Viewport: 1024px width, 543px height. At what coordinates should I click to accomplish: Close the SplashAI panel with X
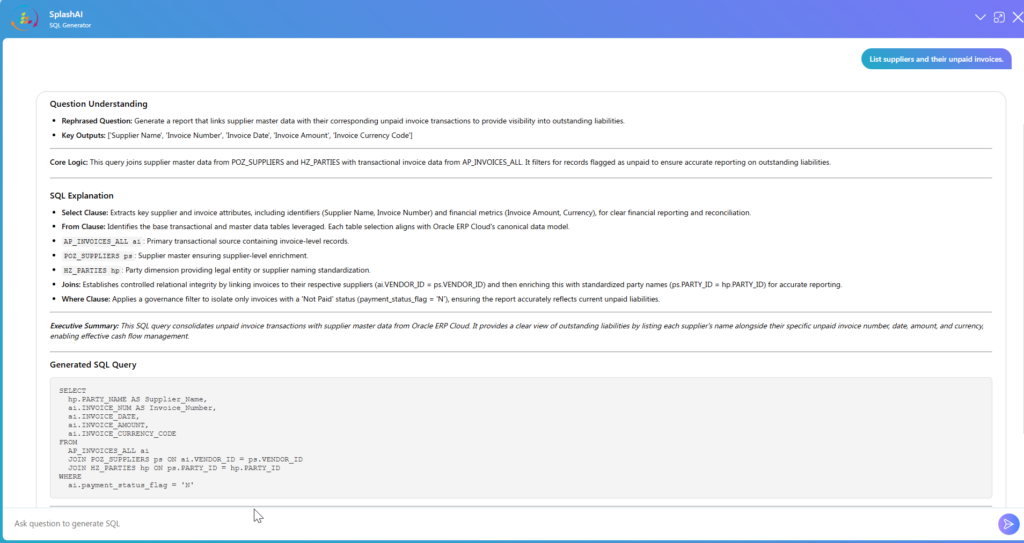(x=1015, y=18)
